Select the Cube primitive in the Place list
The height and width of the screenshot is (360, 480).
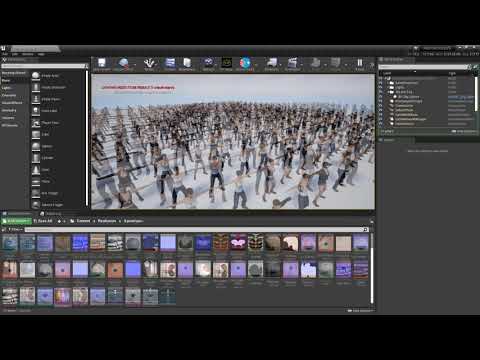coord(58,134)
